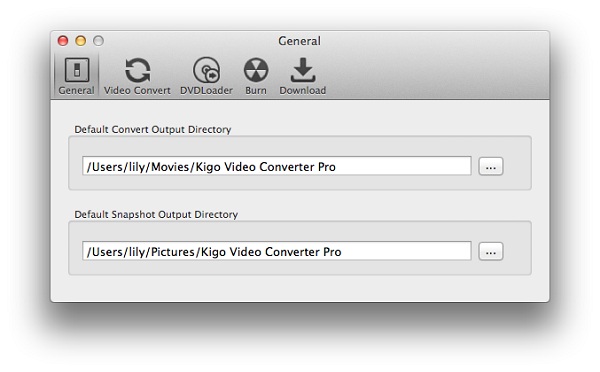Select the Burn preferences icon
Screen dimensions: 600x372
point(256,76)
